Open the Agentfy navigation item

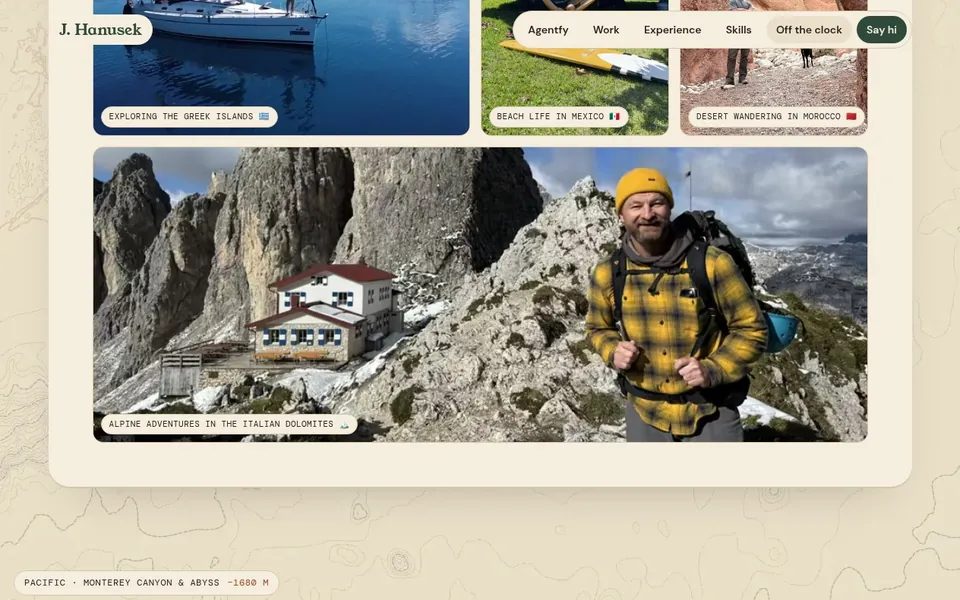click(x=548, y=30)
